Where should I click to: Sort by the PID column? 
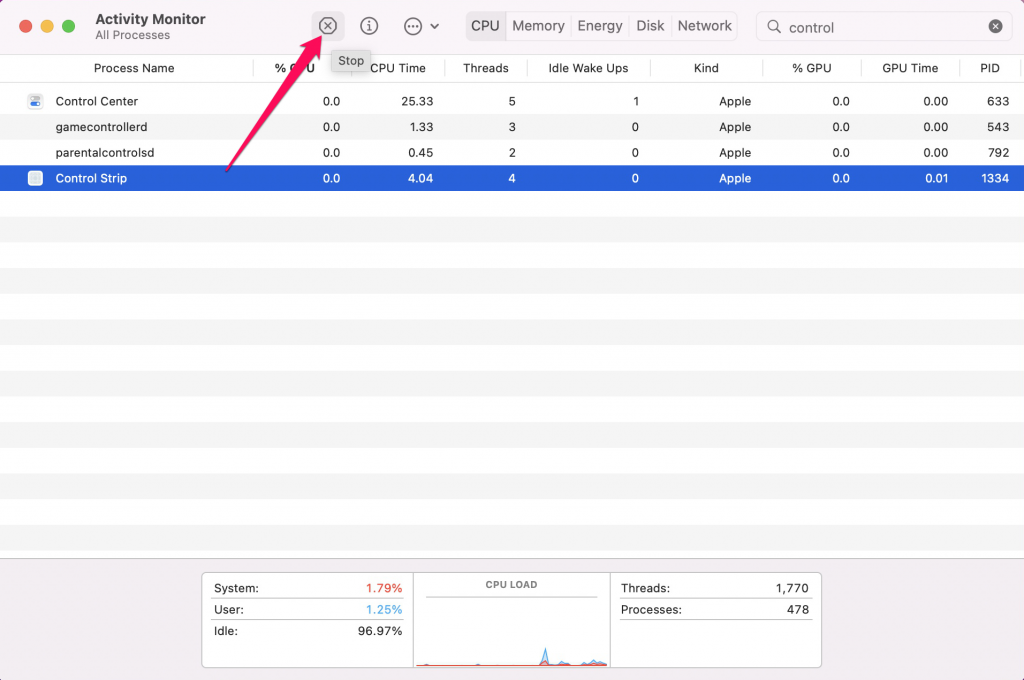(x=989, y=68)
